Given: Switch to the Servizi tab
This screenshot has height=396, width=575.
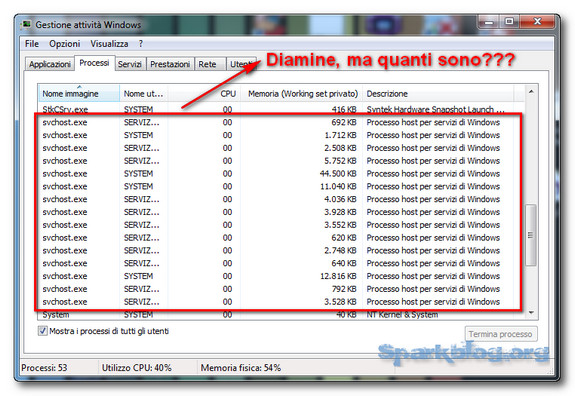Looking at the screenshot, I should (130, 64).
